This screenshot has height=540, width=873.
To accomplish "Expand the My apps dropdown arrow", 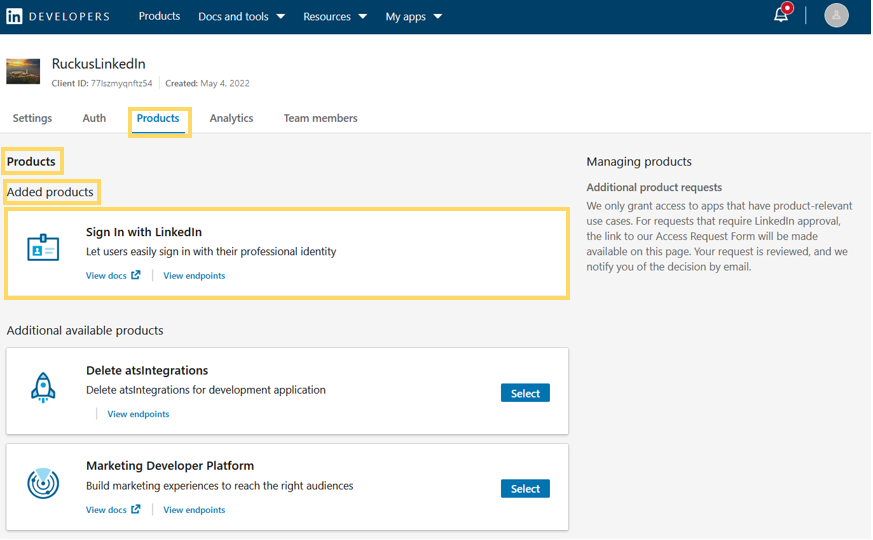I will [x=438, y=17].
